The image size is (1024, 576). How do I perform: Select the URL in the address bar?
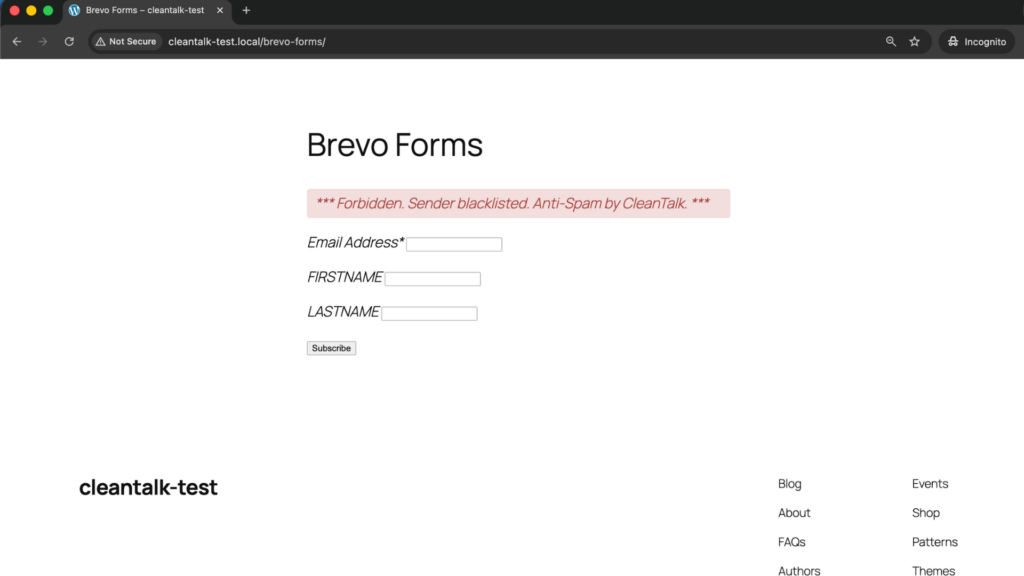(x=247, y=41)
